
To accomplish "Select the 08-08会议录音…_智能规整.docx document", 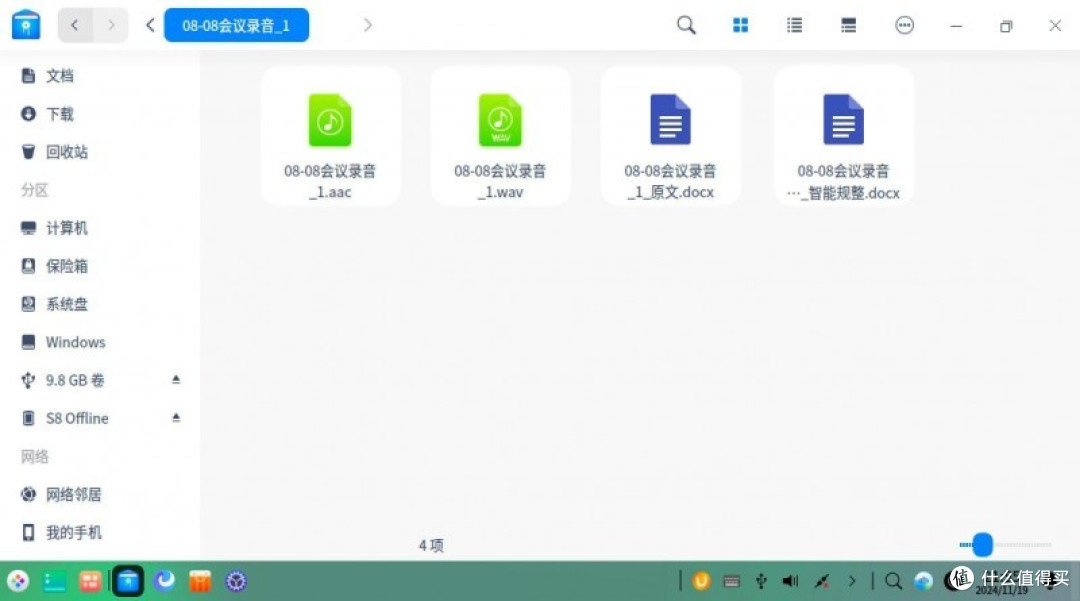I will (x=844, y=136).
